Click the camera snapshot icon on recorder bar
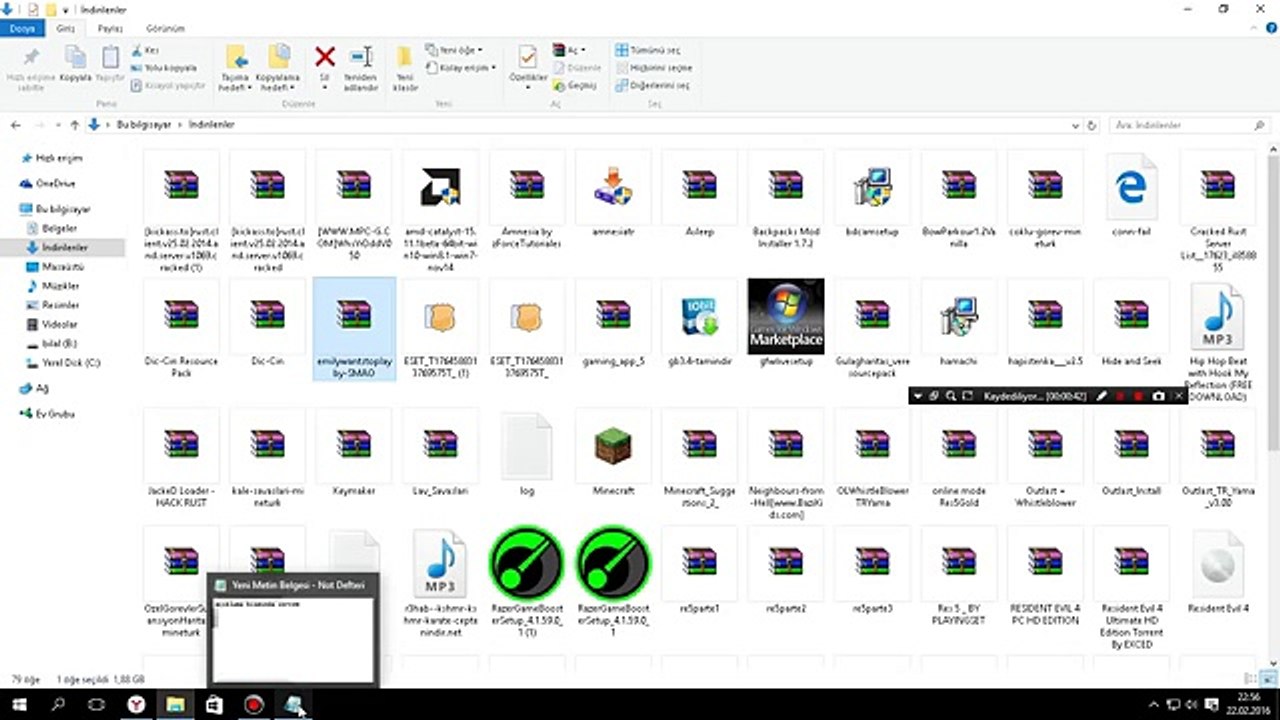The image size is (1280, 720). [1158, 396]
